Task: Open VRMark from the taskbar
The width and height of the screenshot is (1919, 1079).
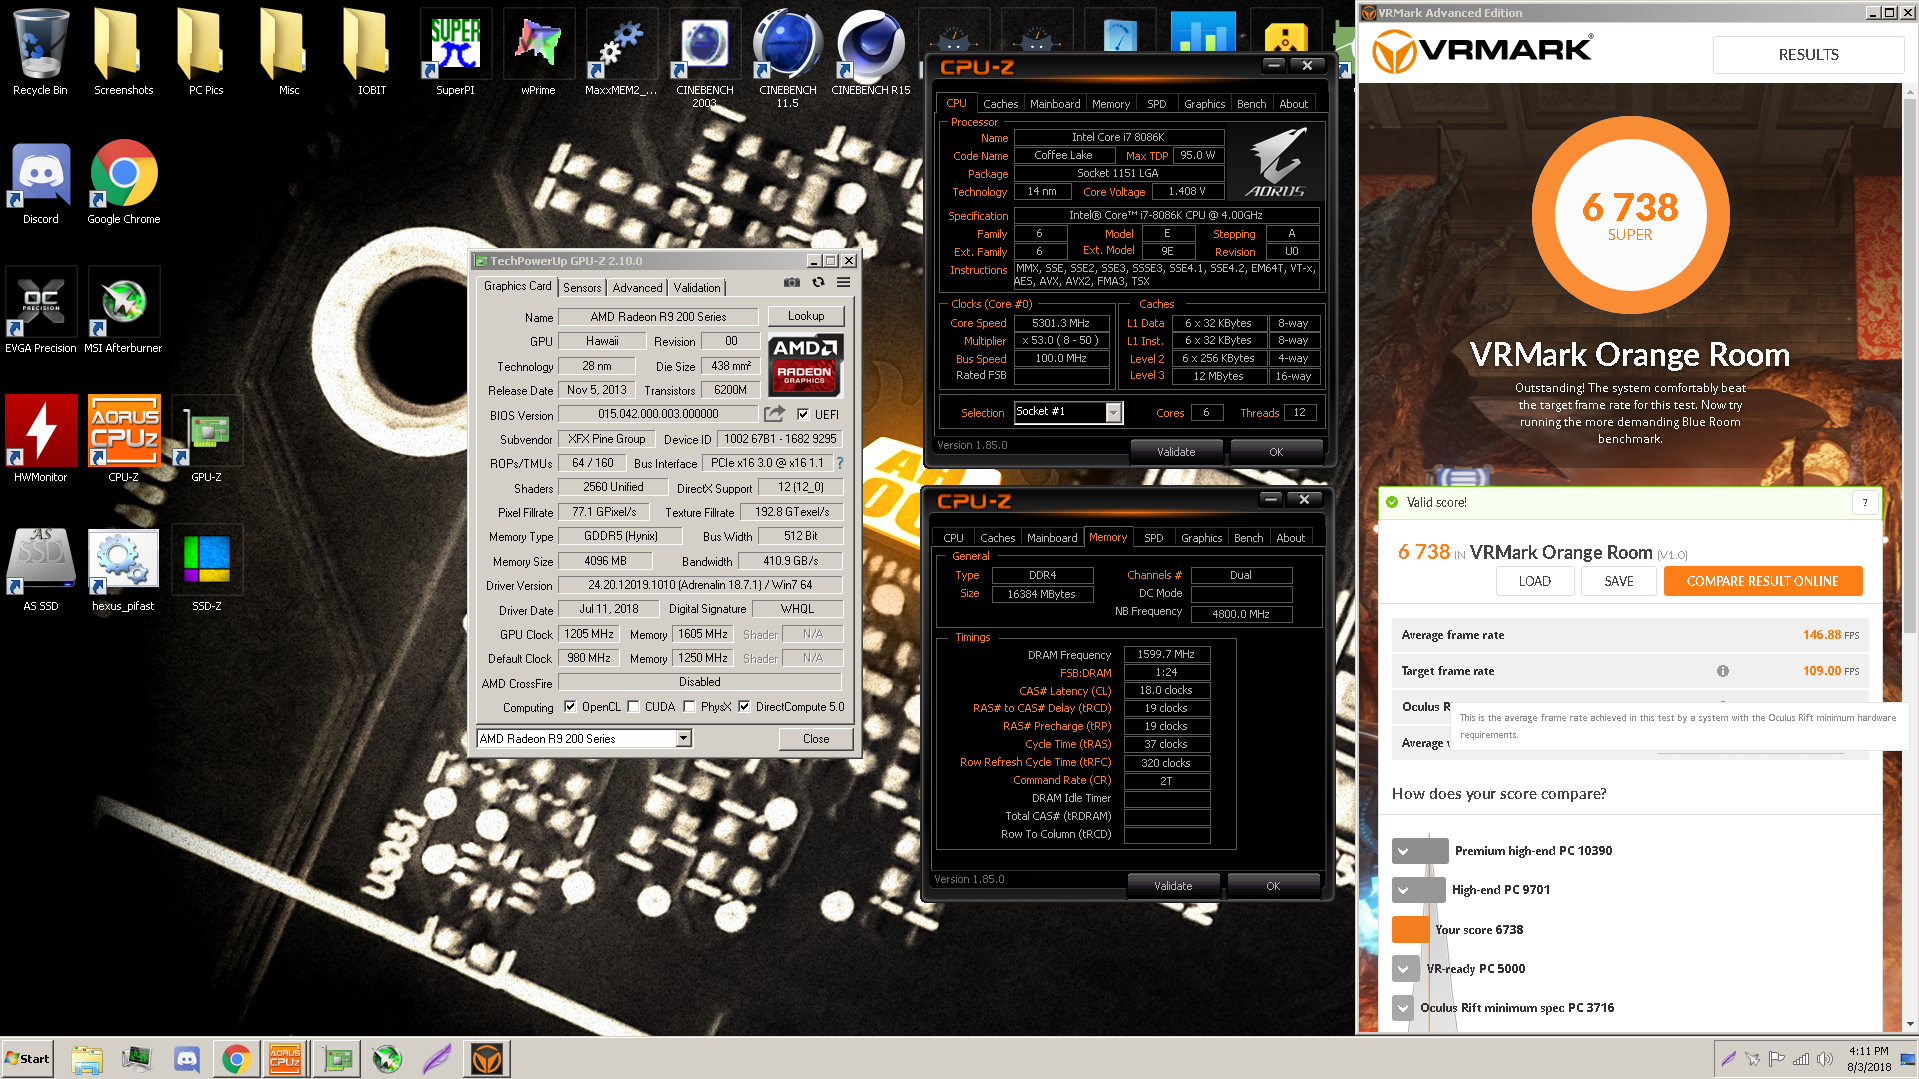Action: (x=487, y=1059)
